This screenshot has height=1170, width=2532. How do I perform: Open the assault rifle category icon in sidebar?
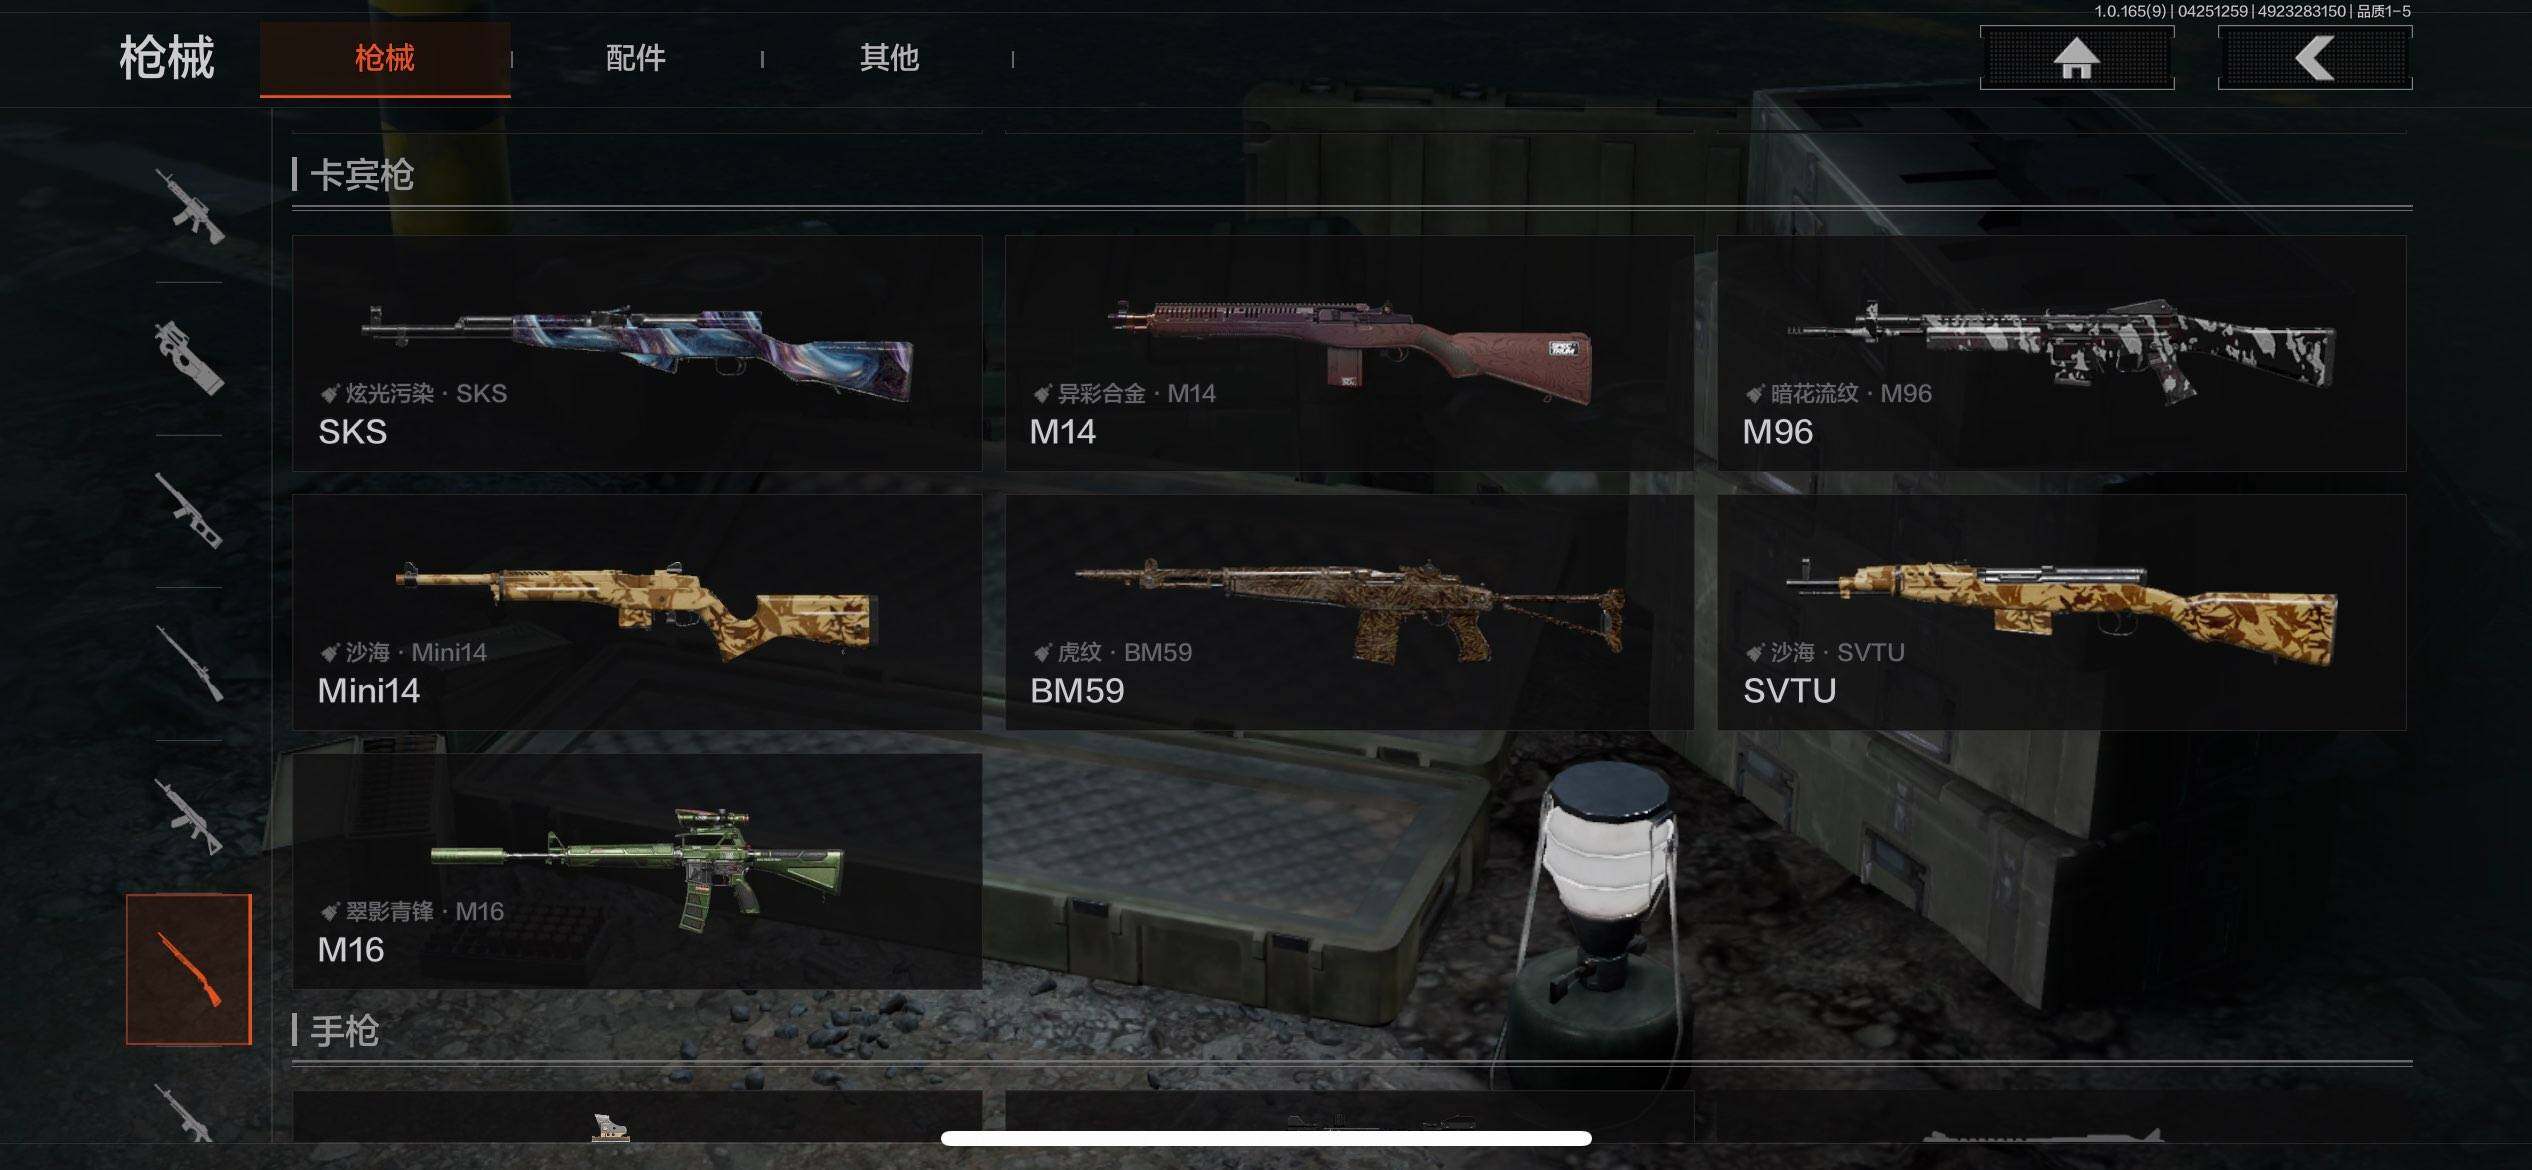[x=189, y=207]
